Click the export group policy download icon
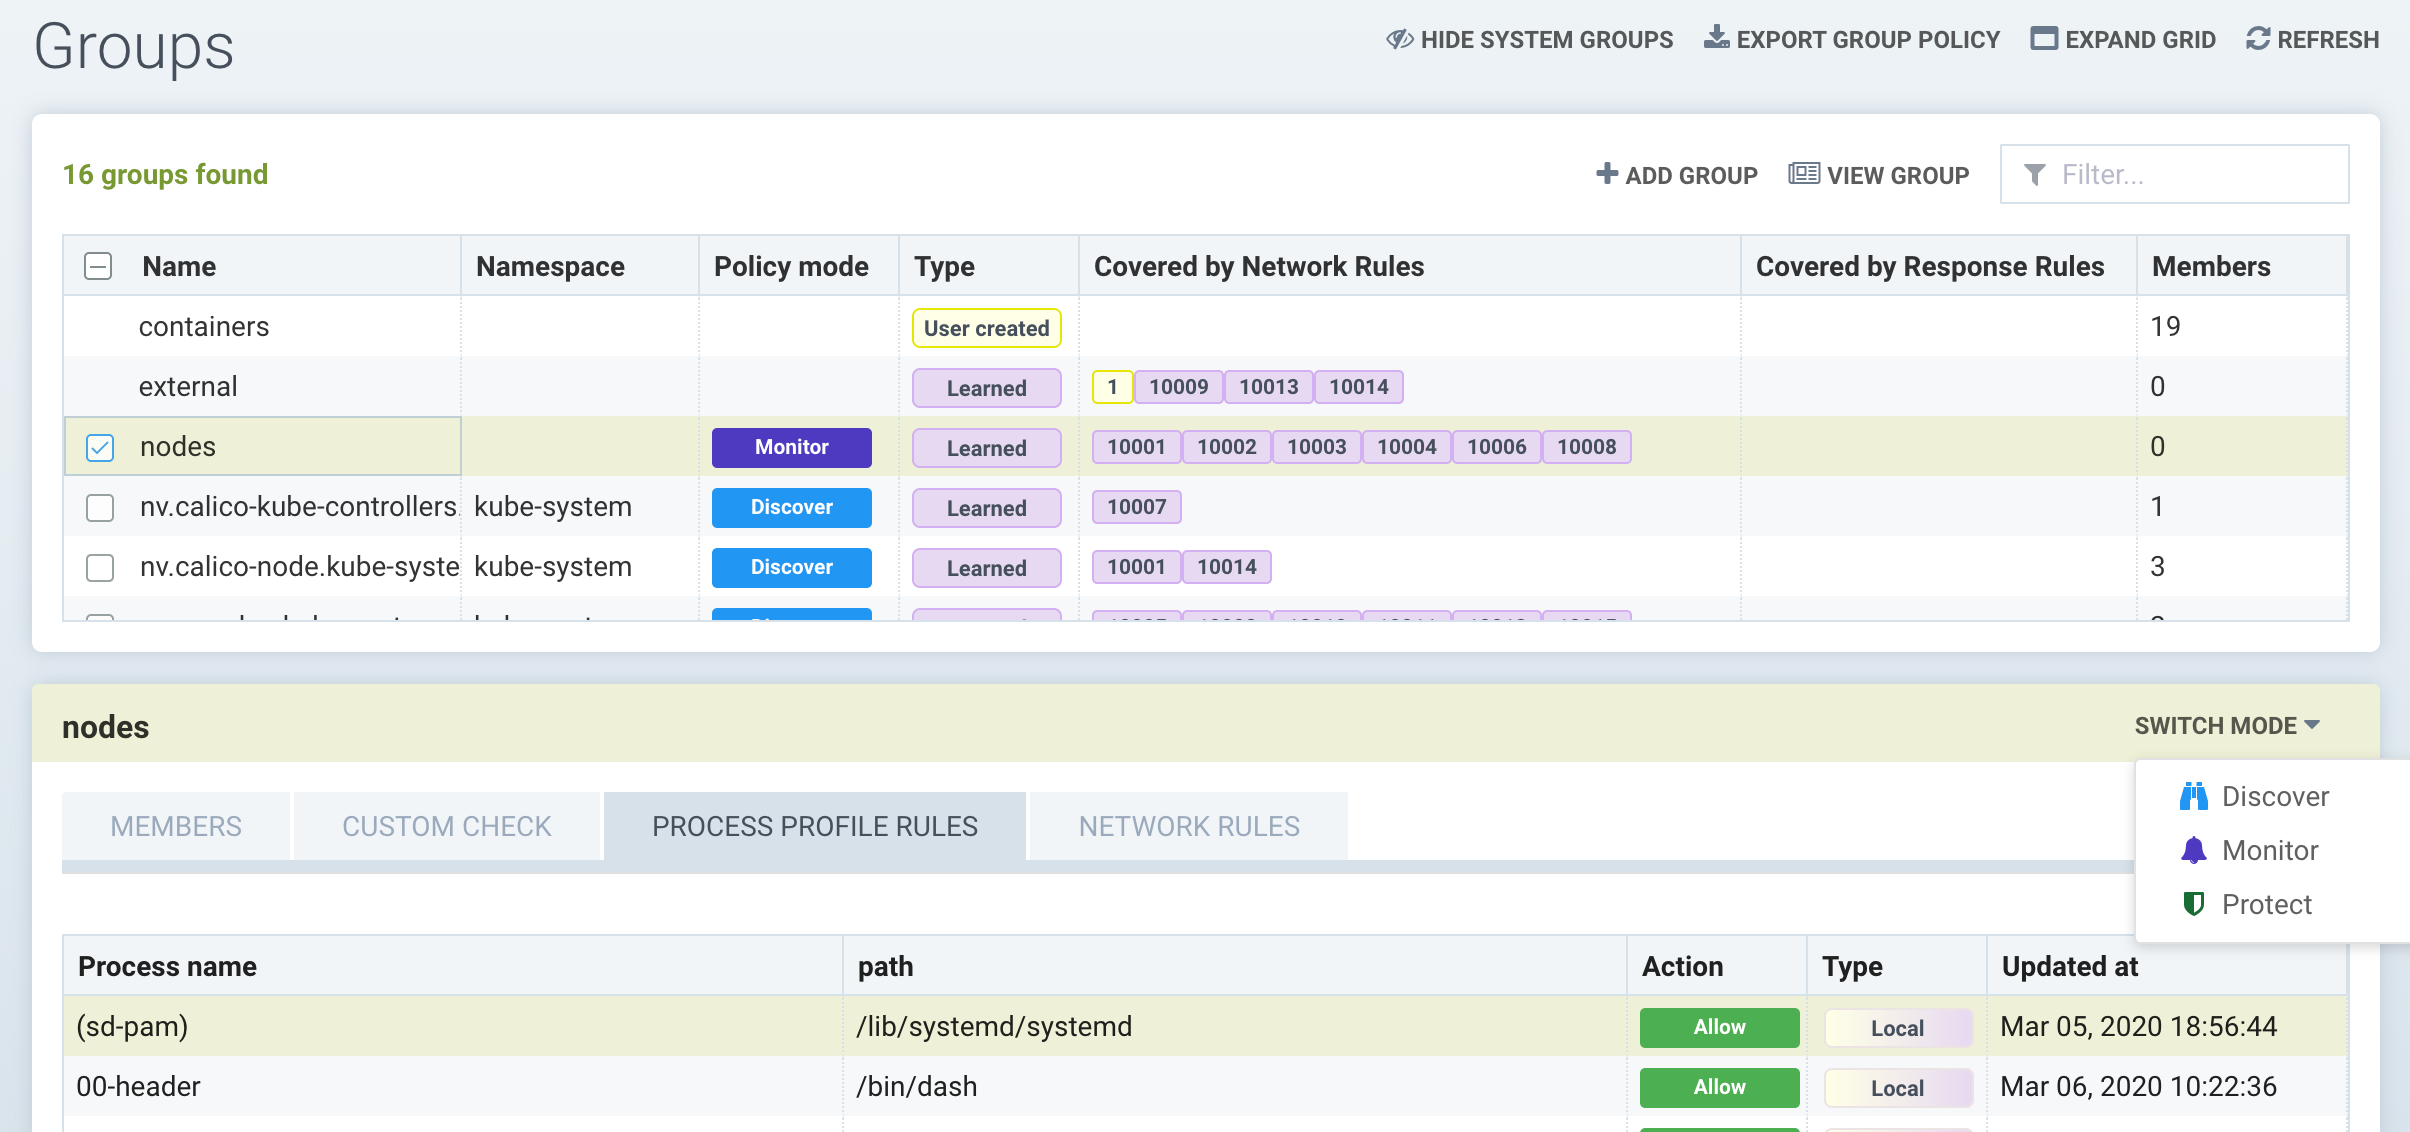This screenshot has width=2410, height=1132. click(1716, 38)
